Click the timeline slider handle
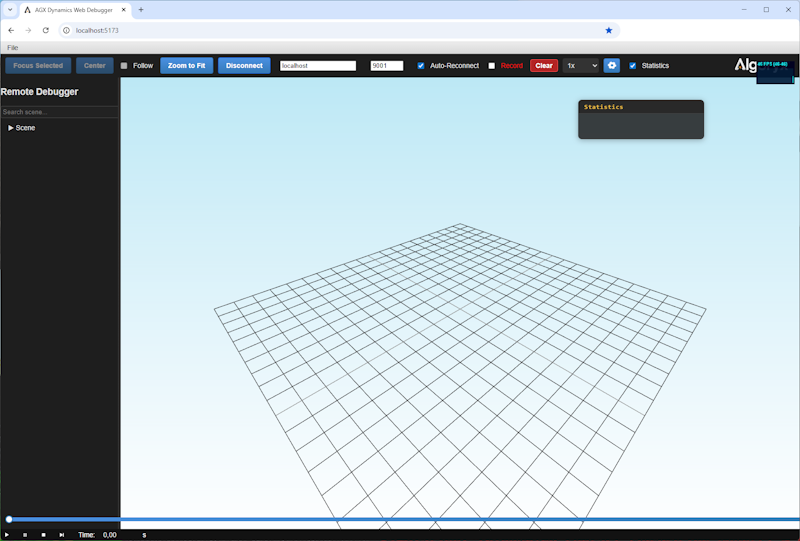 coord(9,519)
